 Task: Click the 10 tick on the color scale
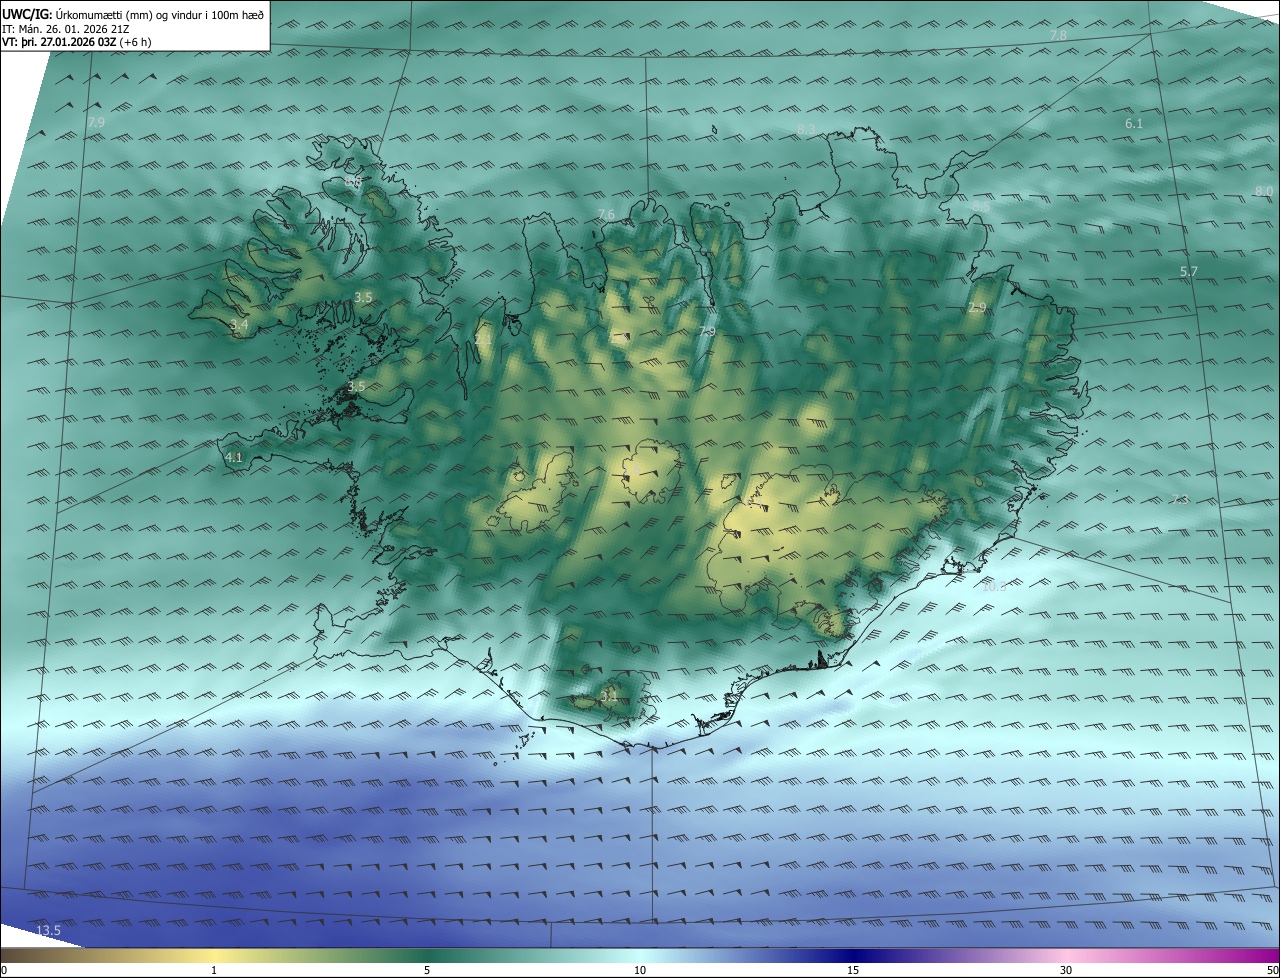coord(640,970)
